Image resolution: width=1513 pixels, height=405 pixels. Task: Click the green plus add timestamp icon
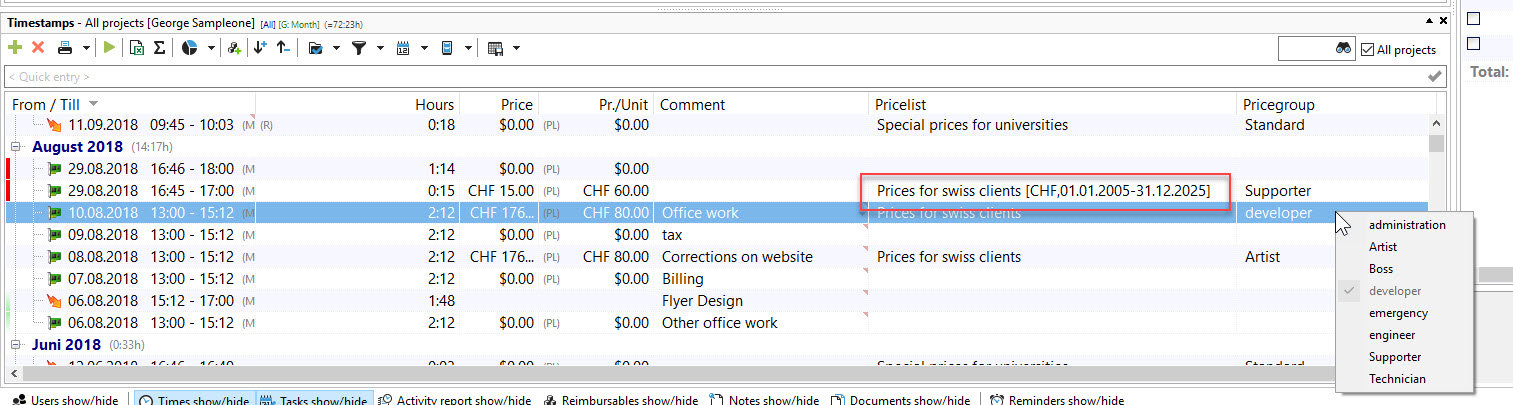[15, 48]
